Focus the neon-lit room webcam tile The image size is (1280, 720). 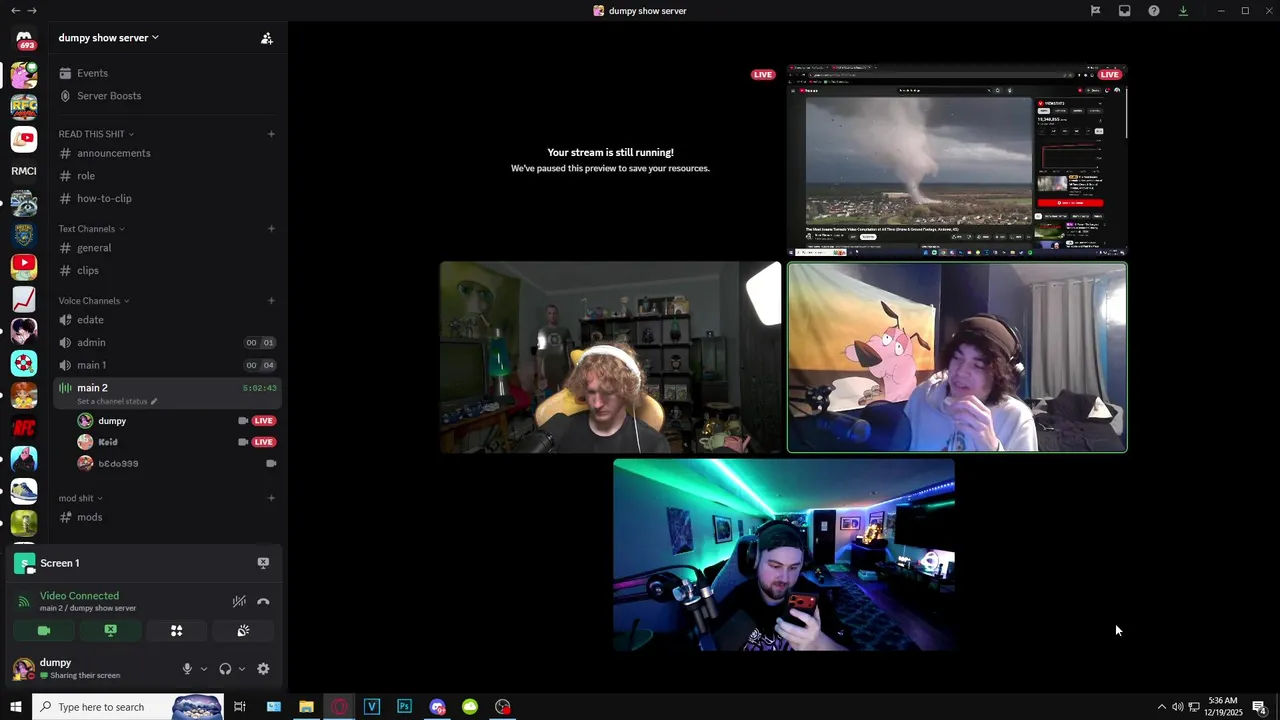[784, 555]
